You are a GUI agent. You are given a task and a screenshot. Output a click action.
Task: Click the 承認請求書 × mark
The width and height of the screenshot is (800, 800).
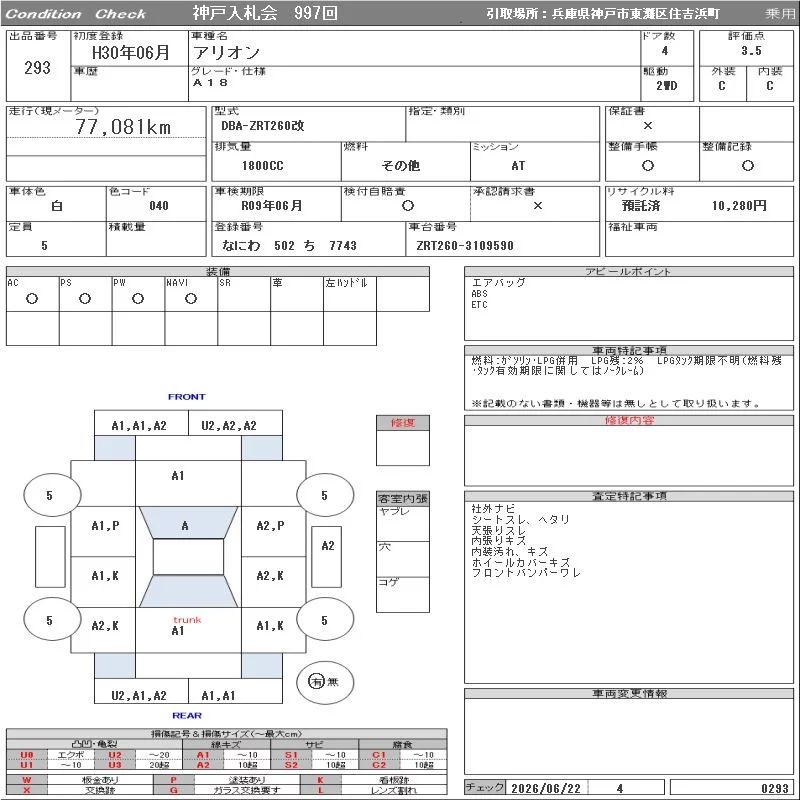(x=537, y=206)
